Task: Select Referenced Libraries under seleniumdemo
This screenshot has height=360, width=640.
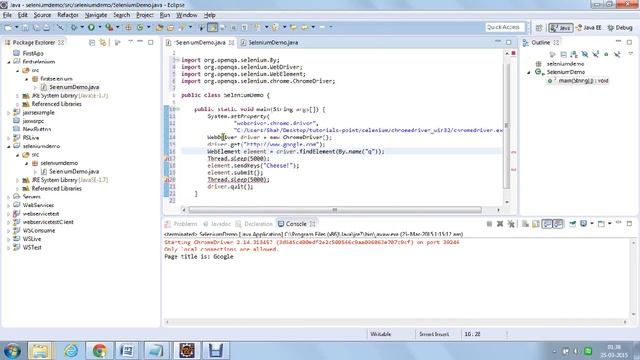Action: pyautogui.click(x=56, y=189)
